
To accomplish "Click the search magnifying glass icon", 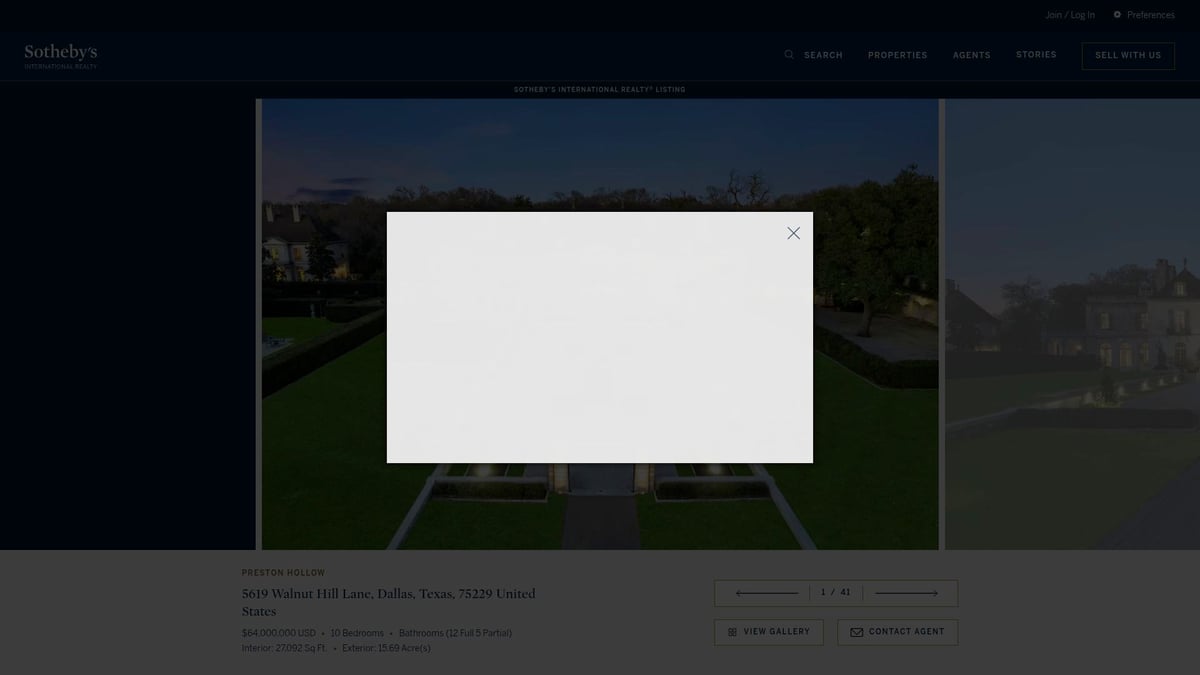I will click(x=789, y=55).
